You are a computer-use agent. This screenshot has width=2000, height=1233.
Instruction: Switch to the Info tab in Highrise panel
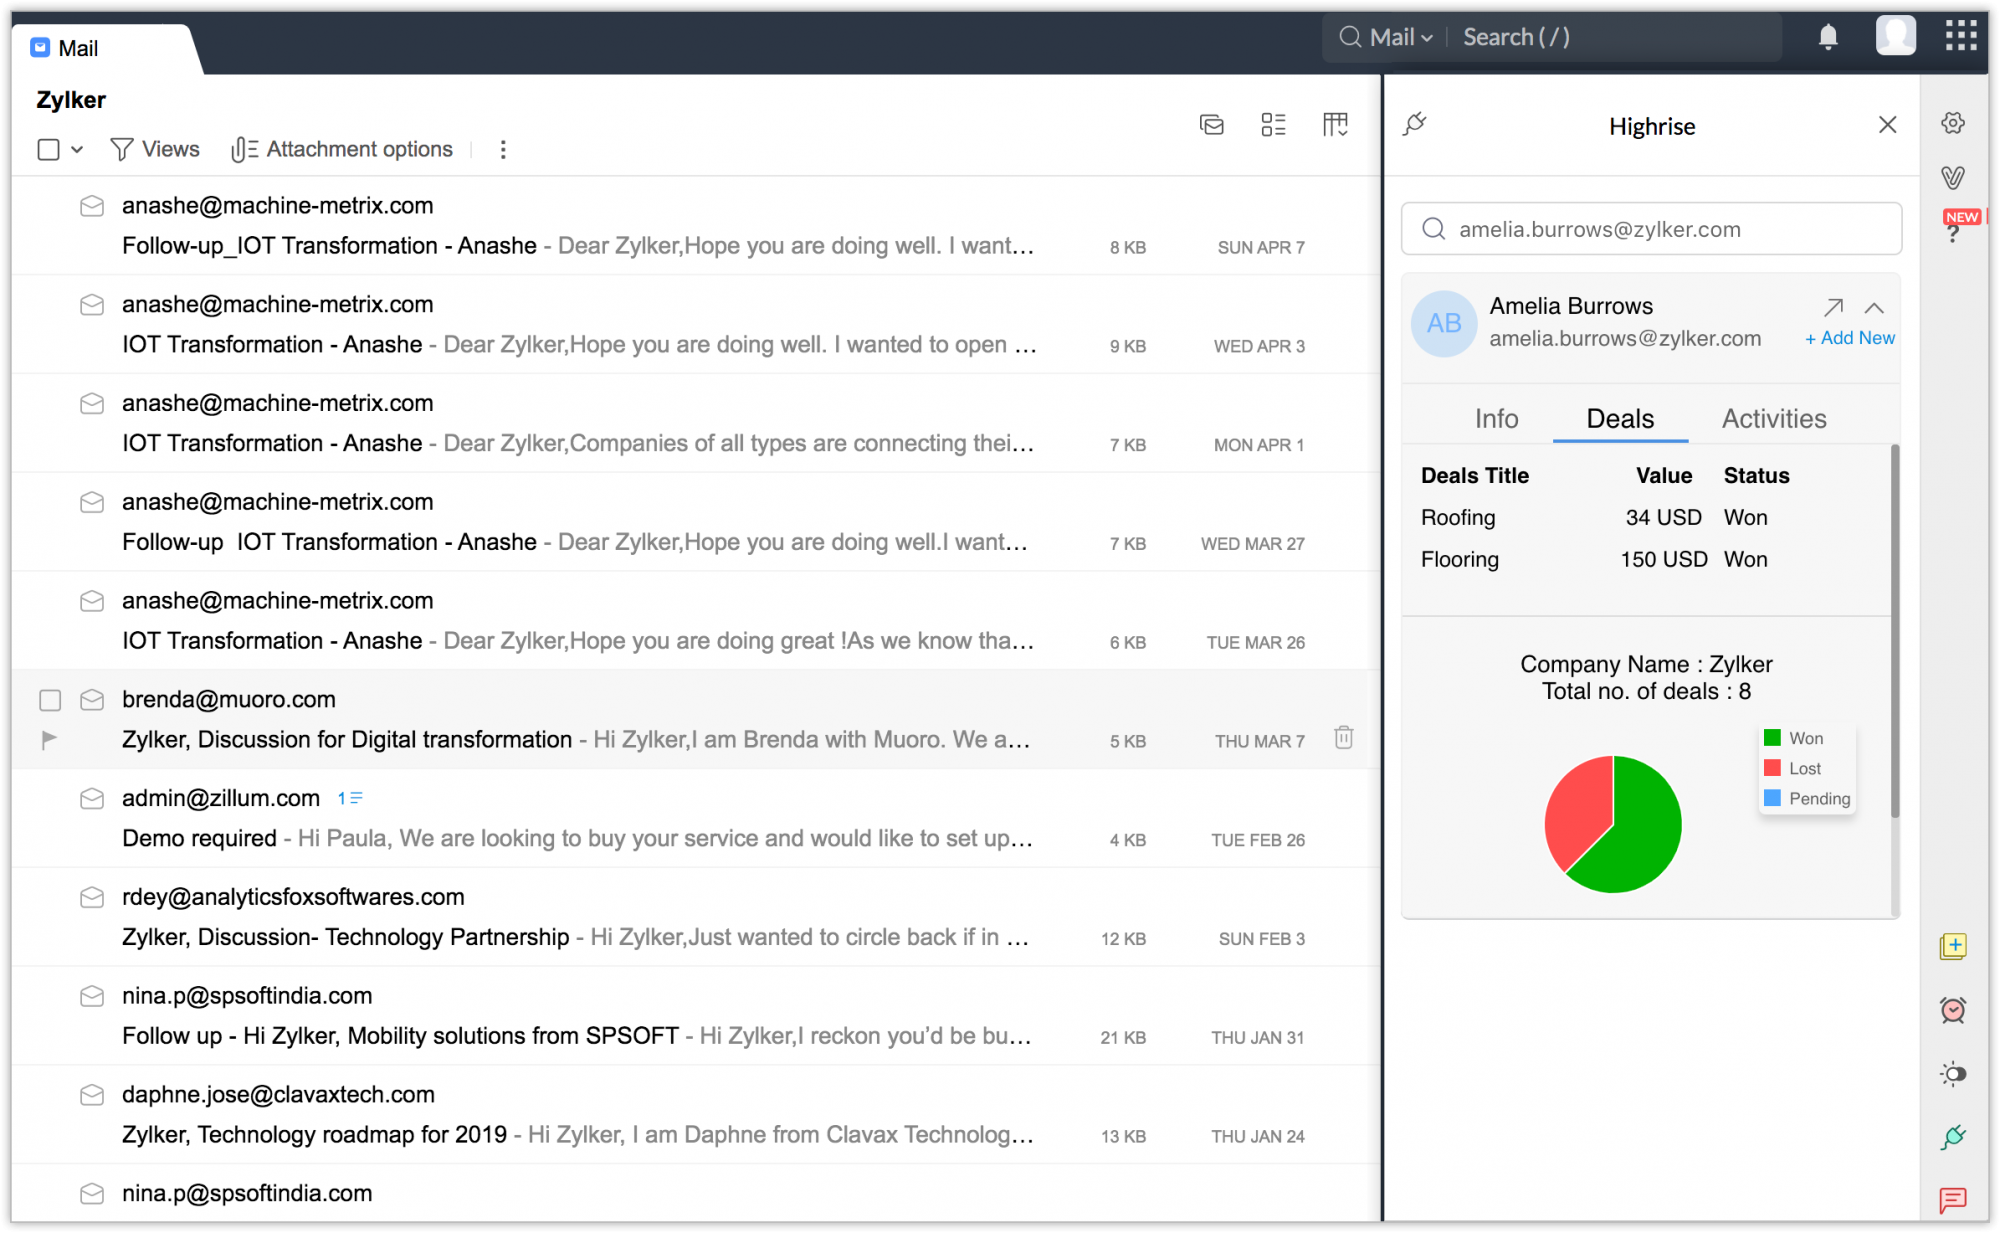click(1496, 419)
